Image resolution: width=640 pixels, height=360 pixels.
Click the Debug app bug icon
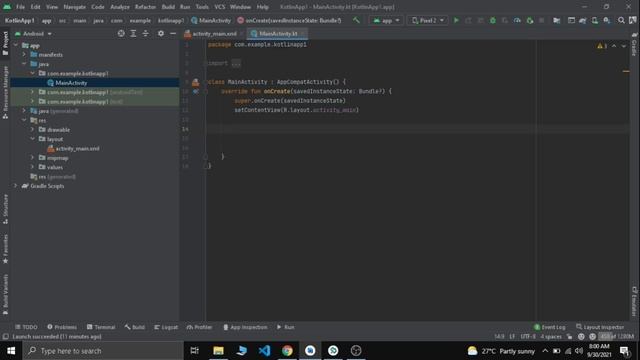click(x=493, y=20)
